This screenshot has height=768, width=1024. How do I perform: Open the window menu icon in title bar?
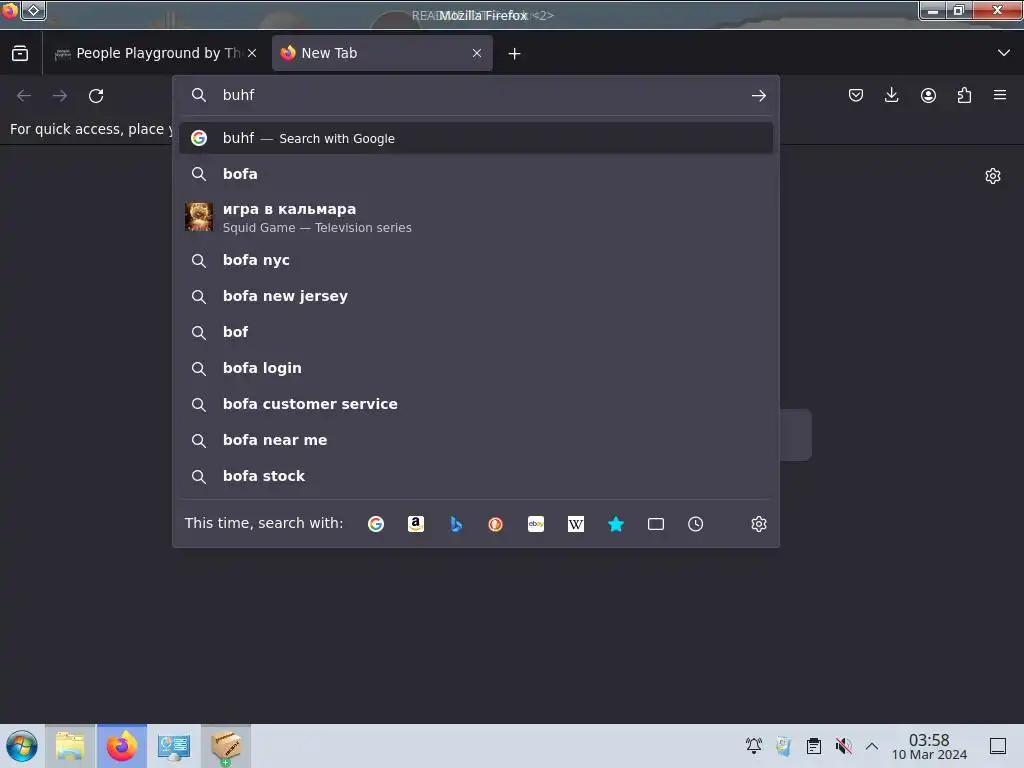click(10, 10)
